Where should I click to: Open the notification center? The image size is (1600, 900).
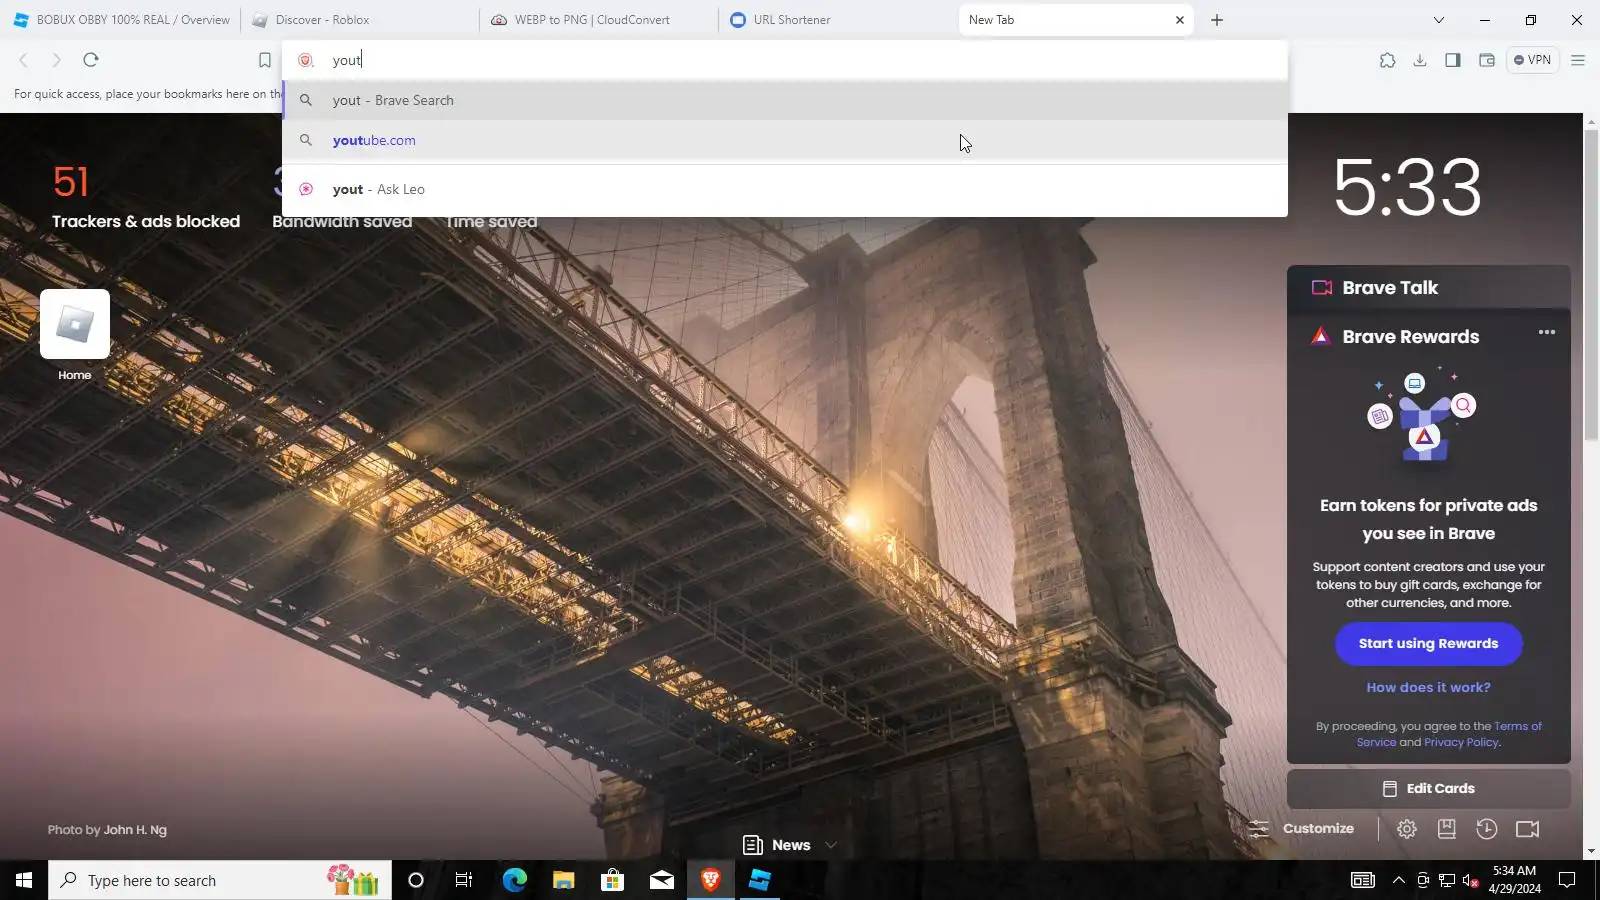(x=1567, y=880)
